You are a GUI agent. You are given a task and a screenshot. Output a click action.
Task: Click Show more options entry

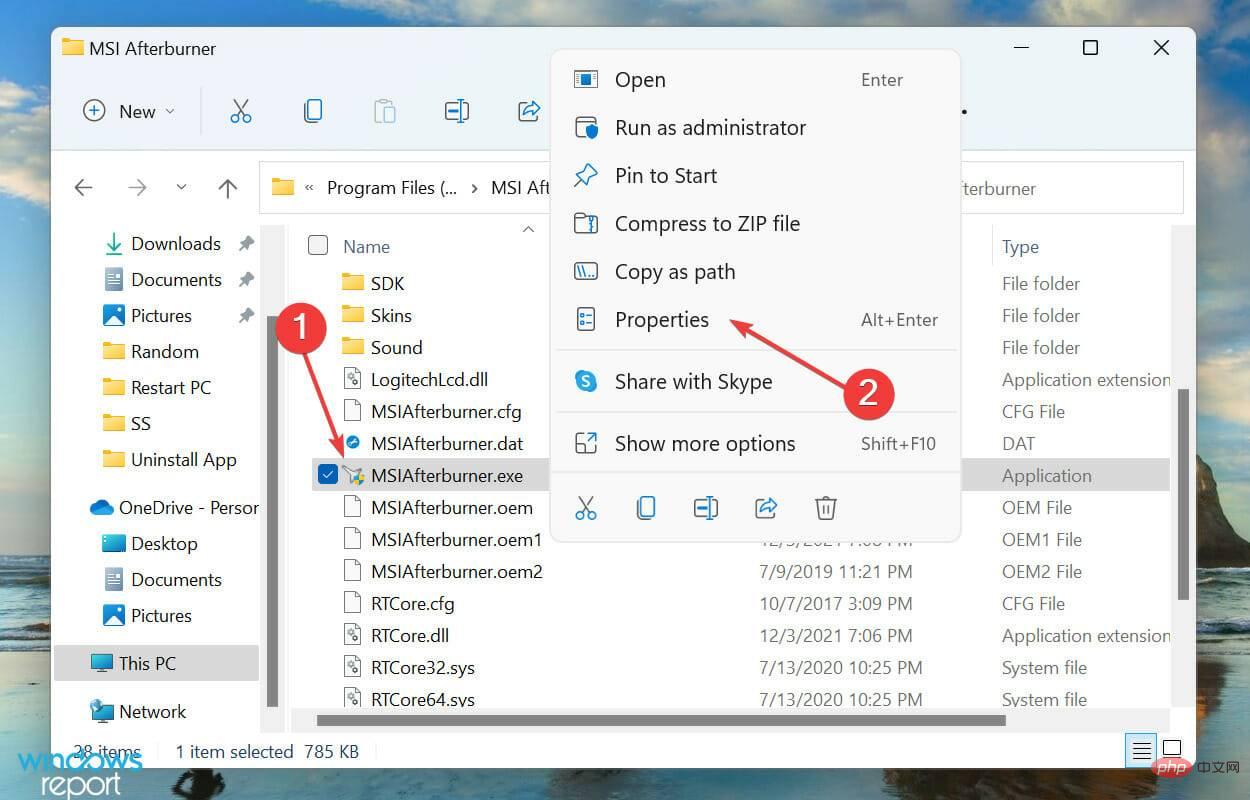pos(704,444)
